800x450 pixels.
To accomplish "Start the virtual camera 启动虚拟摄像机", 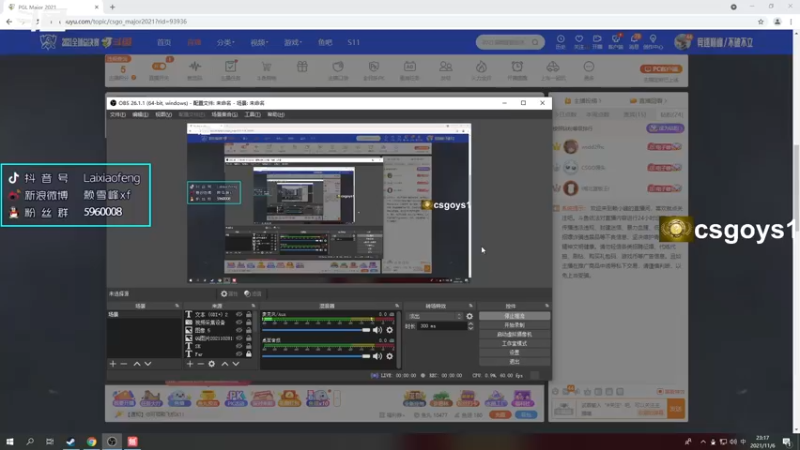I will (x=514, y=334).
